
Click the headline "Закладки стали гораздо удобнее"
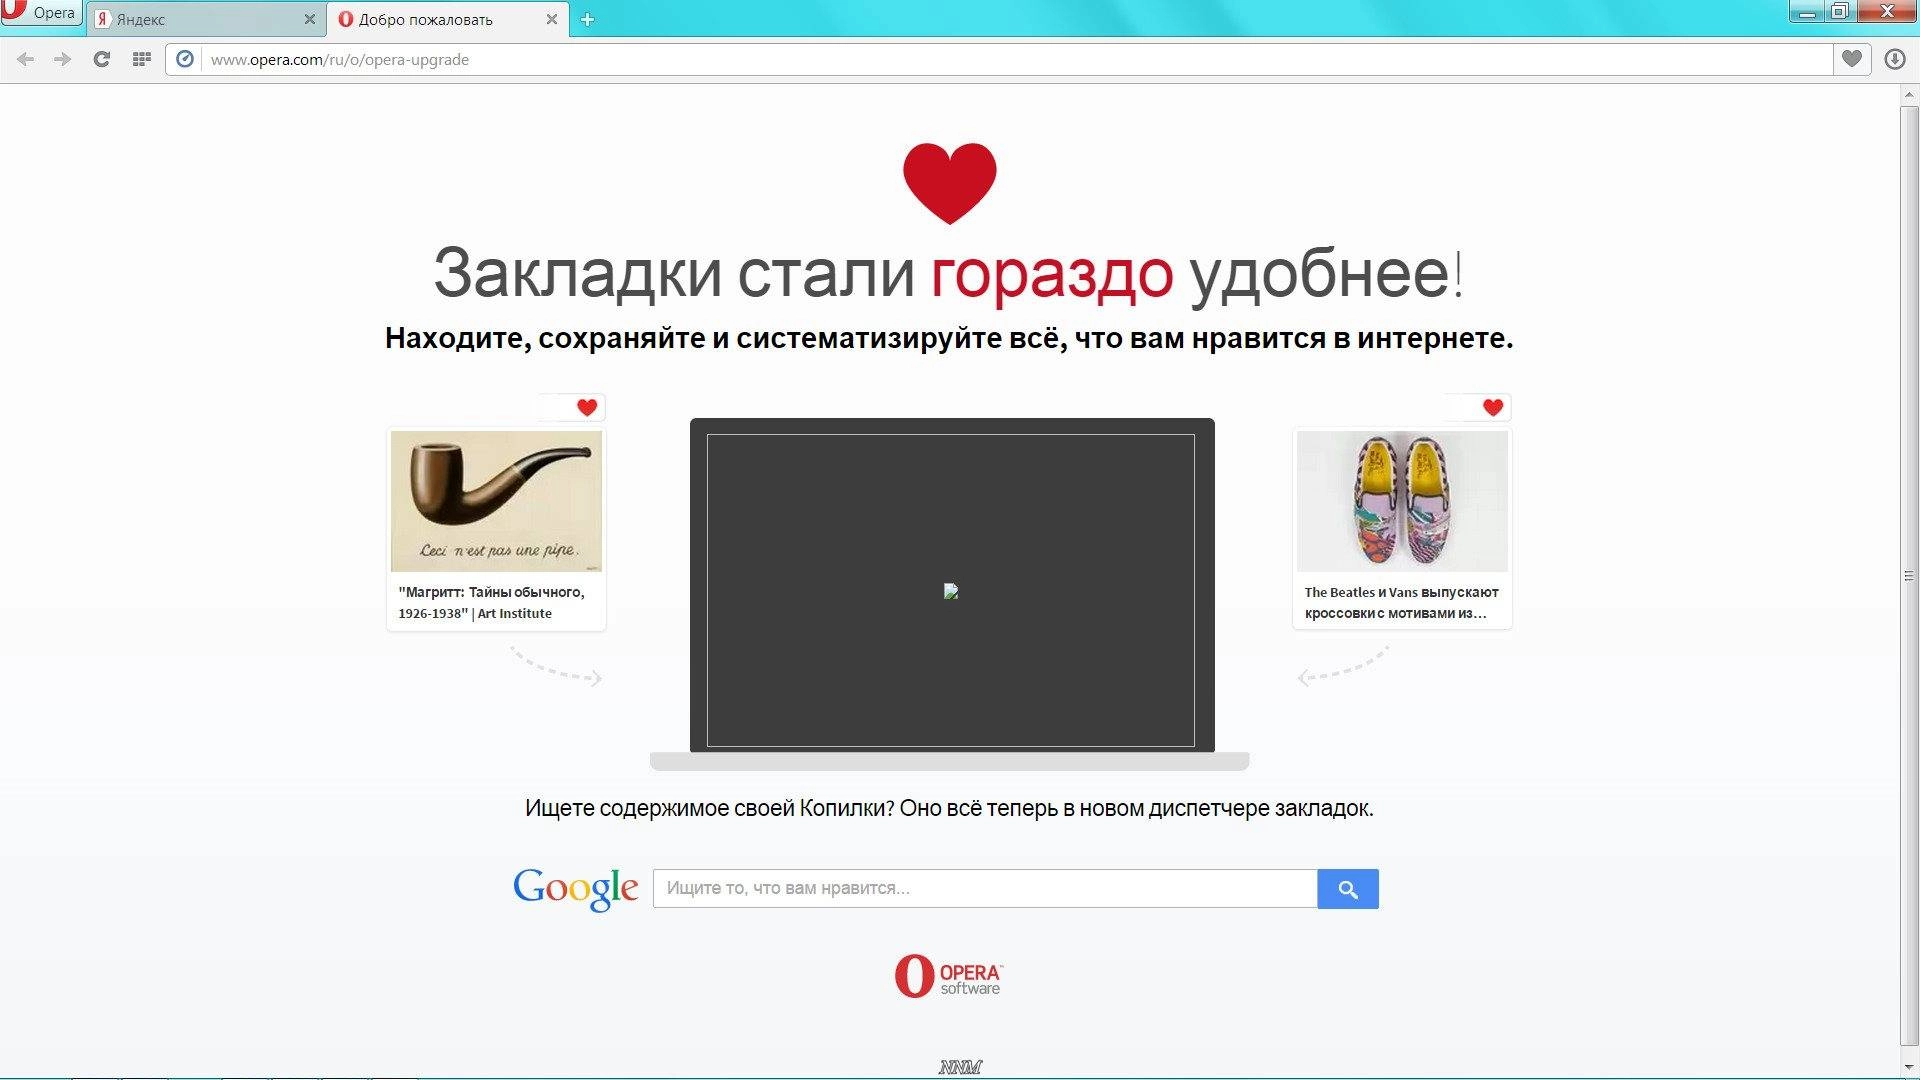(948, 273)
